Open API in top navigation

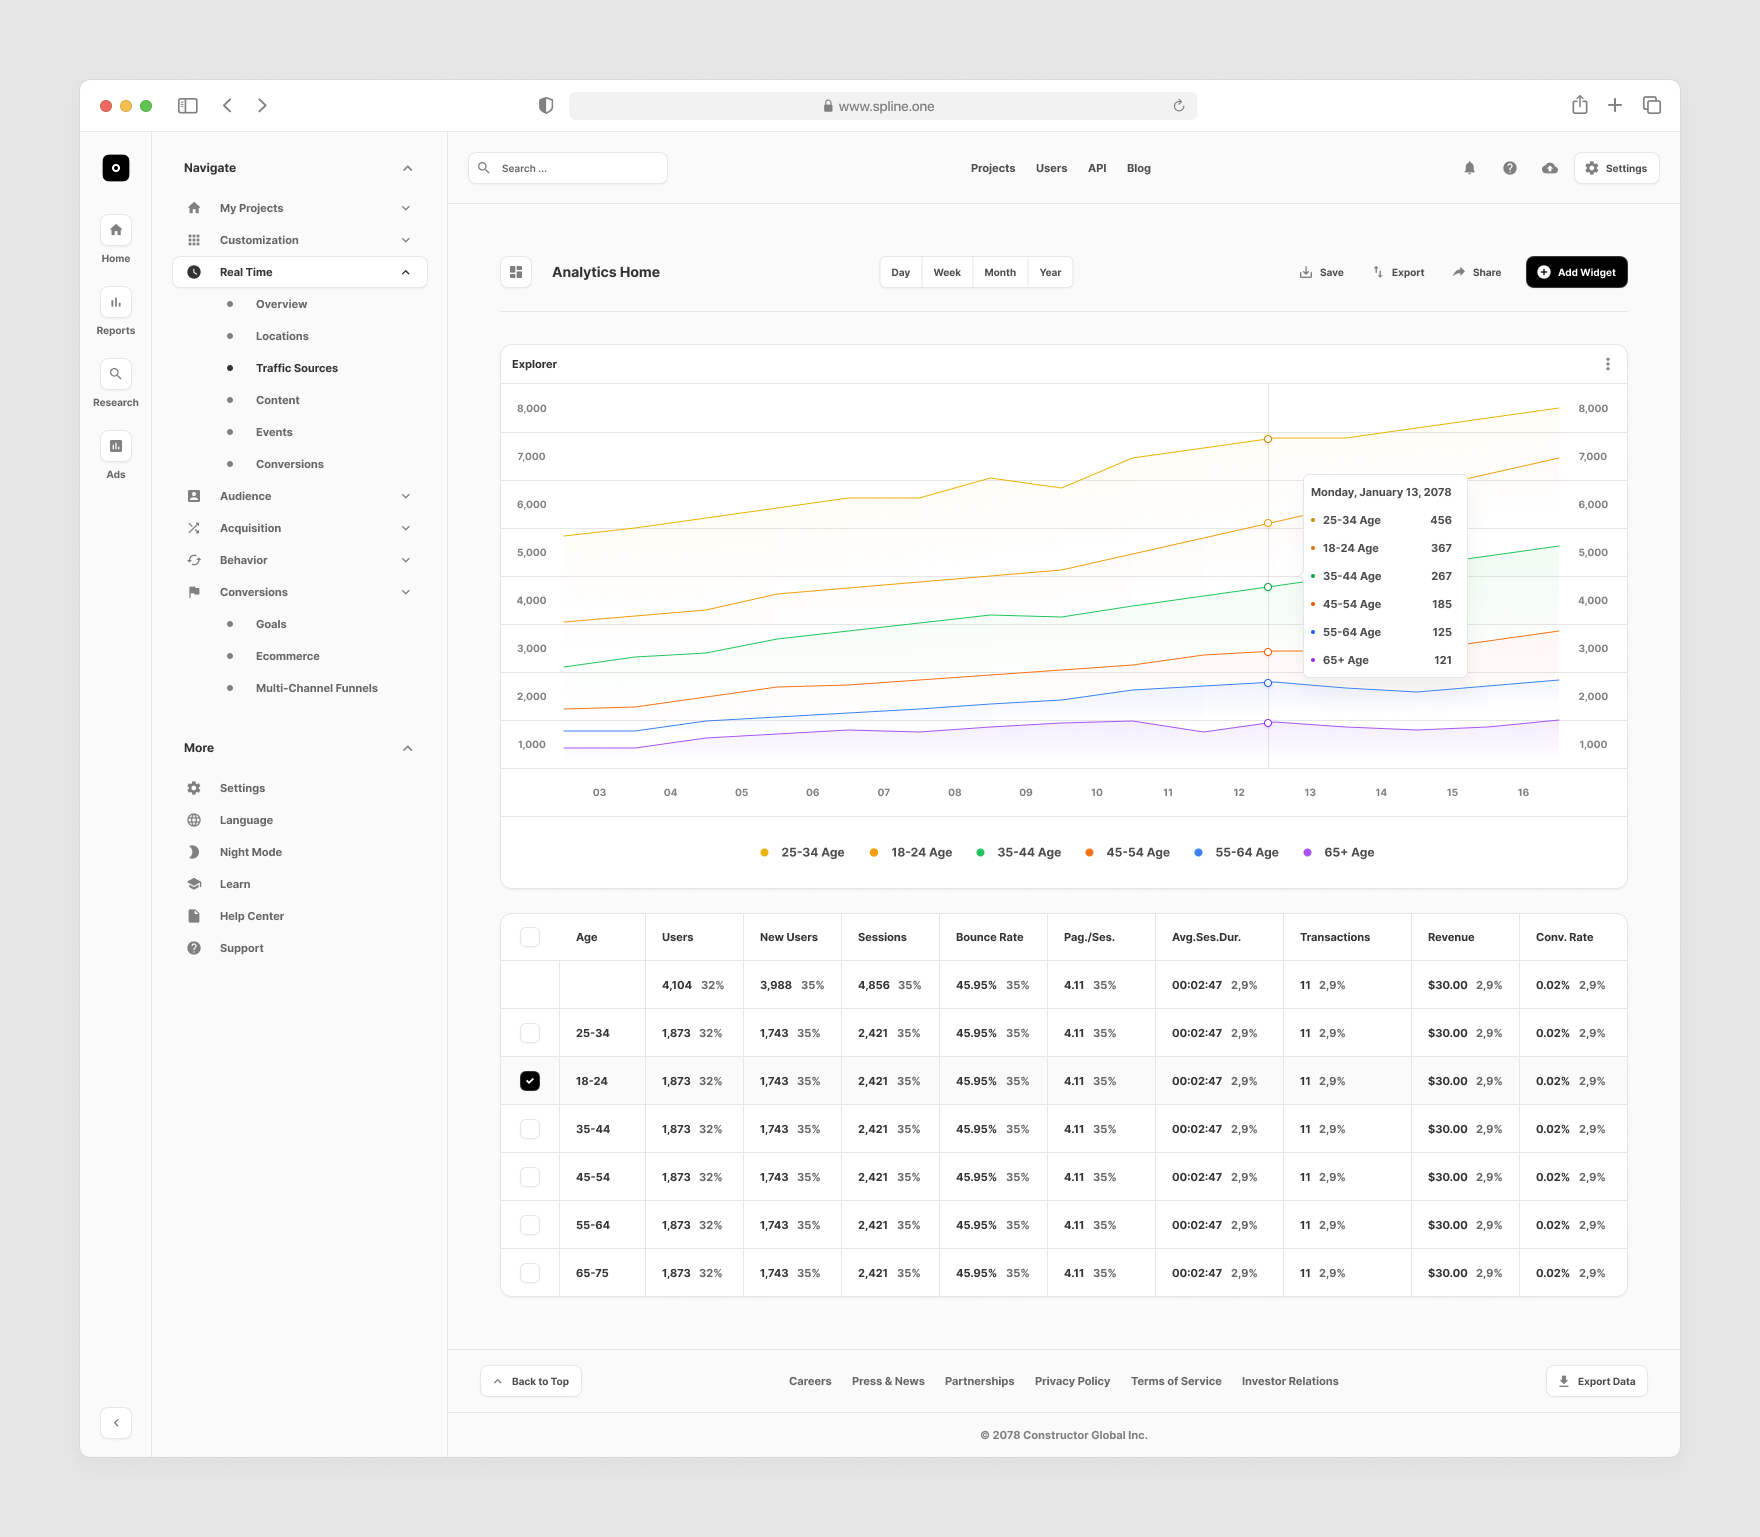(x=1097, y=168)
